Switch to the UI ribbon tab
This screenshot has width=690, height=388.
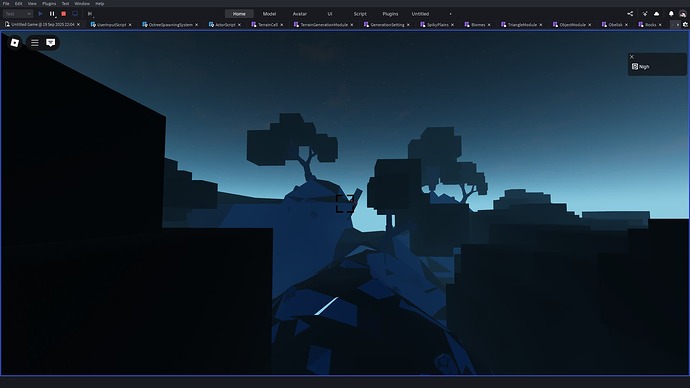click(330, 14)
